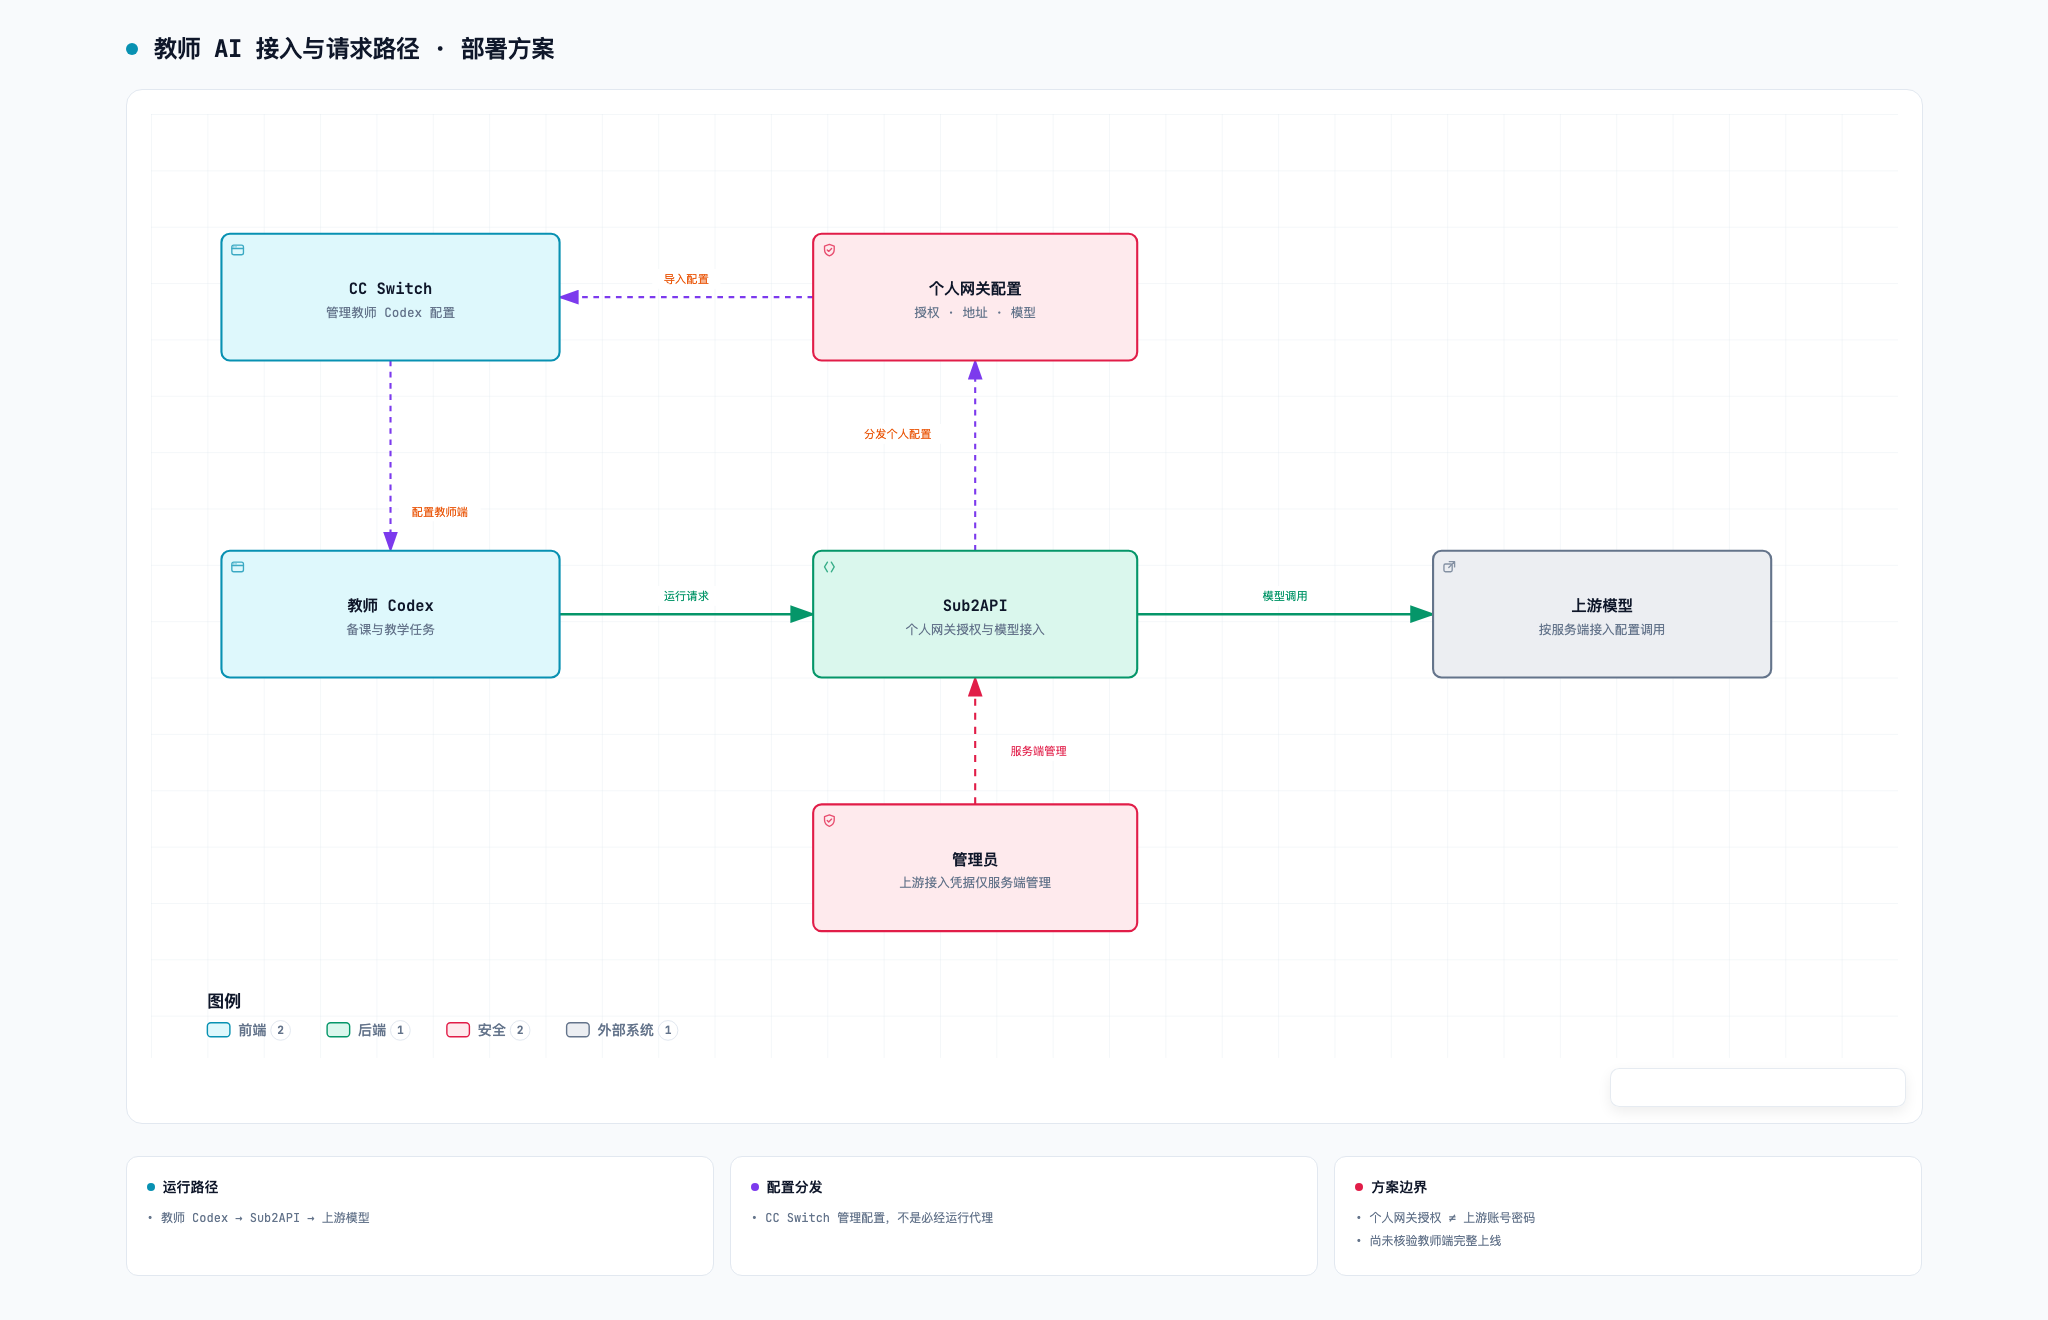Select the 个人网关配置 node title

(x=975, y=289)
